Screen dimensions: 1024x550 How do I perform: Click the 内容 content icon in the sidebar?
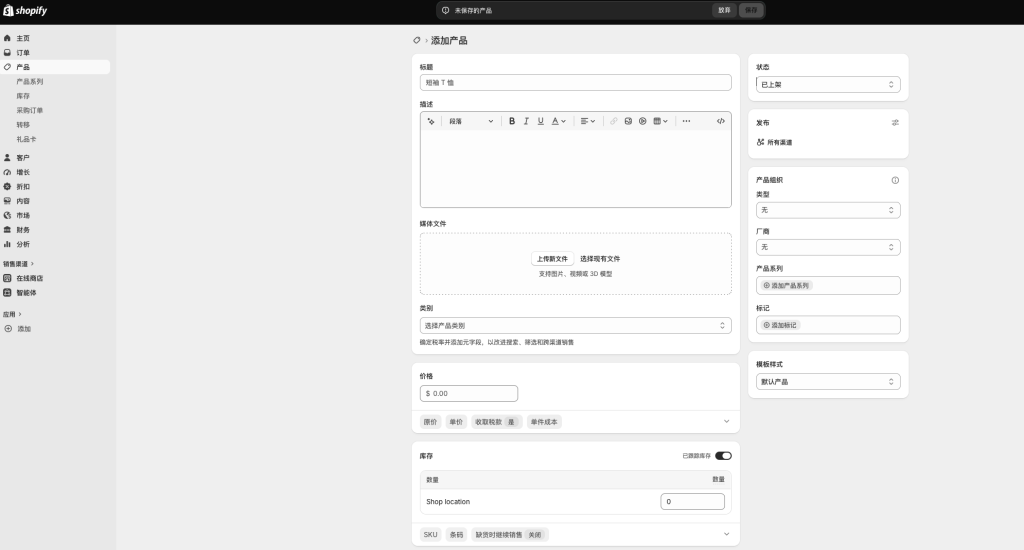[7, 201]
